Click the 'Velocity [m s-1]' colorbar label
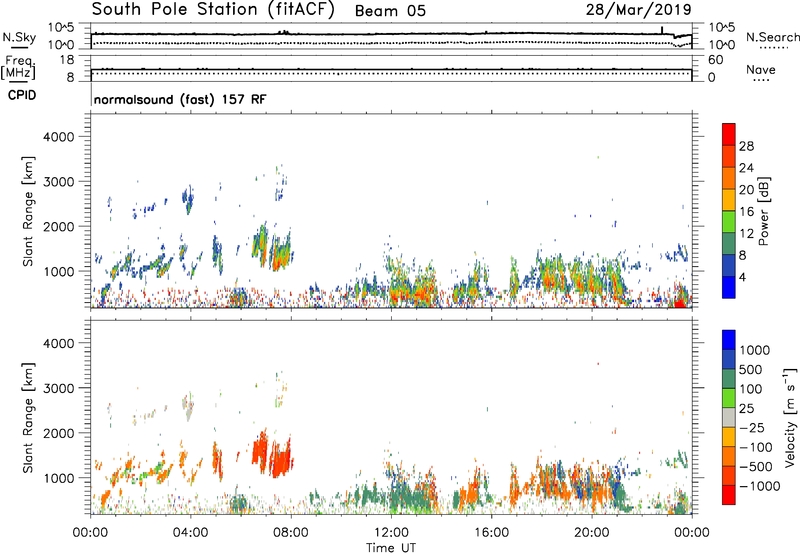This screenshot has width=800, height=554. click(790, 417)
